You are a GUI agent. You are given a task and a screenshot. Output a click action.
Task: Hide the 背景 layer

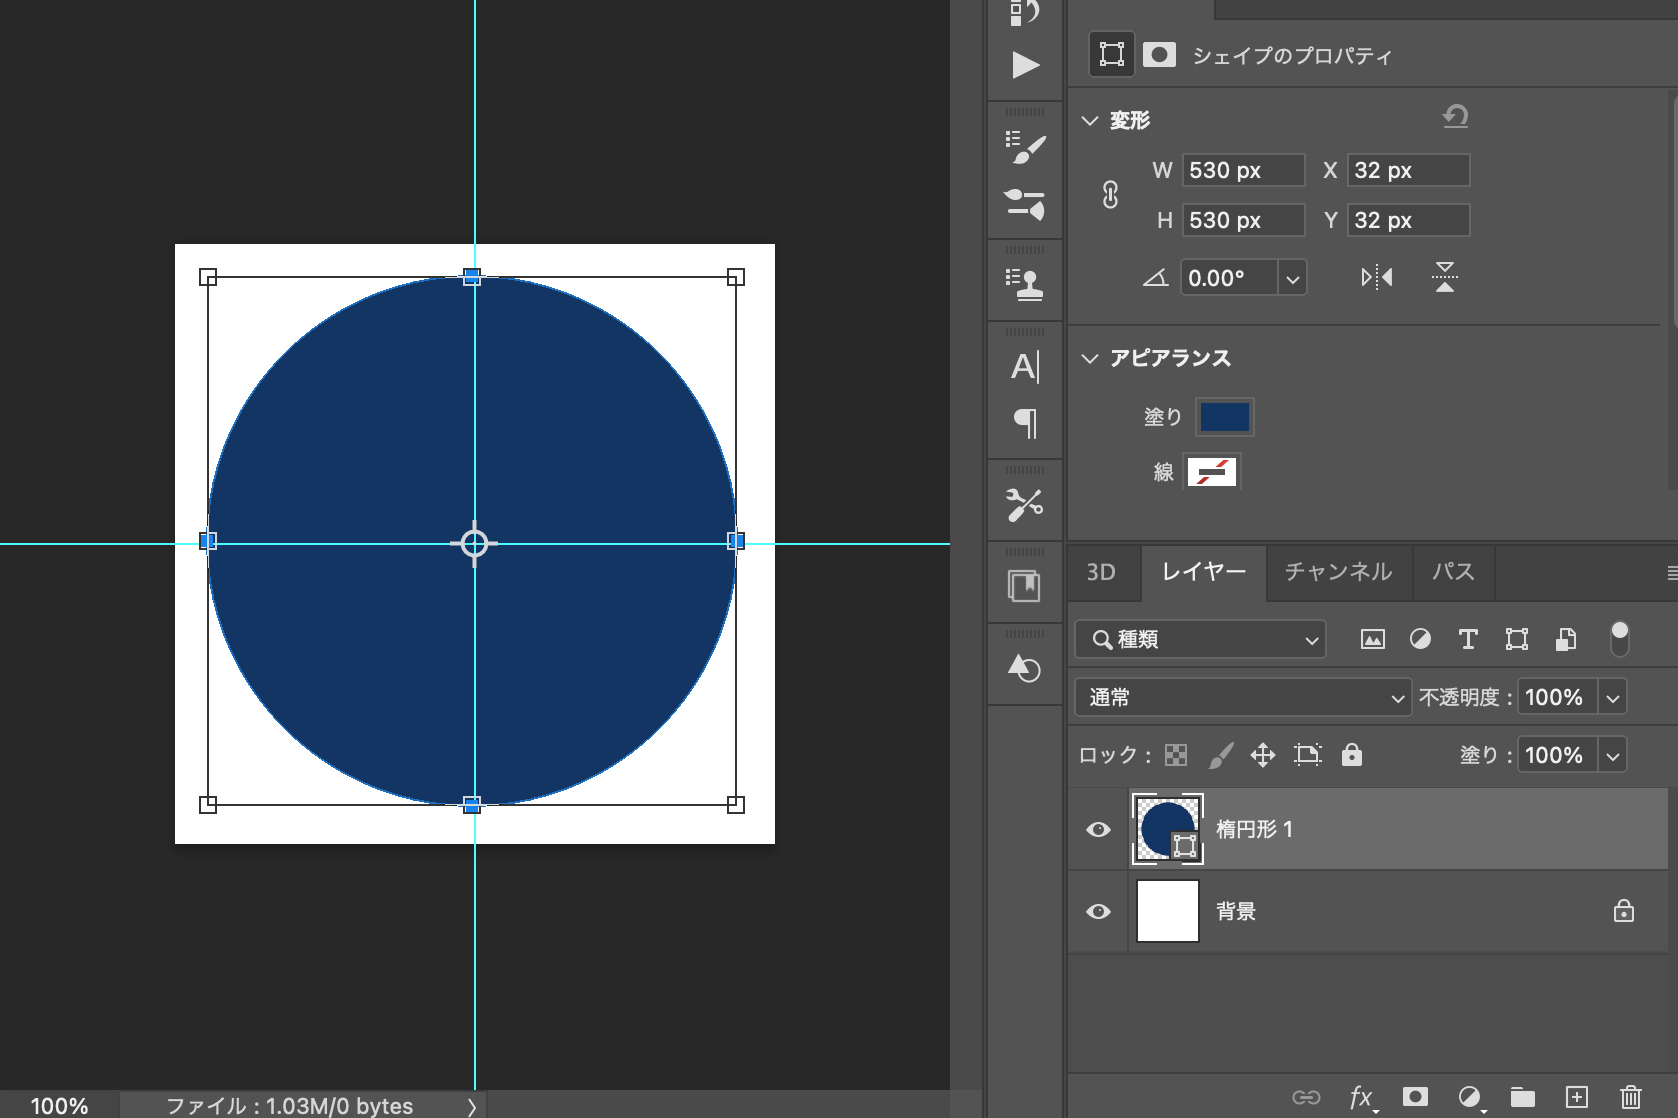[1098, 911]
